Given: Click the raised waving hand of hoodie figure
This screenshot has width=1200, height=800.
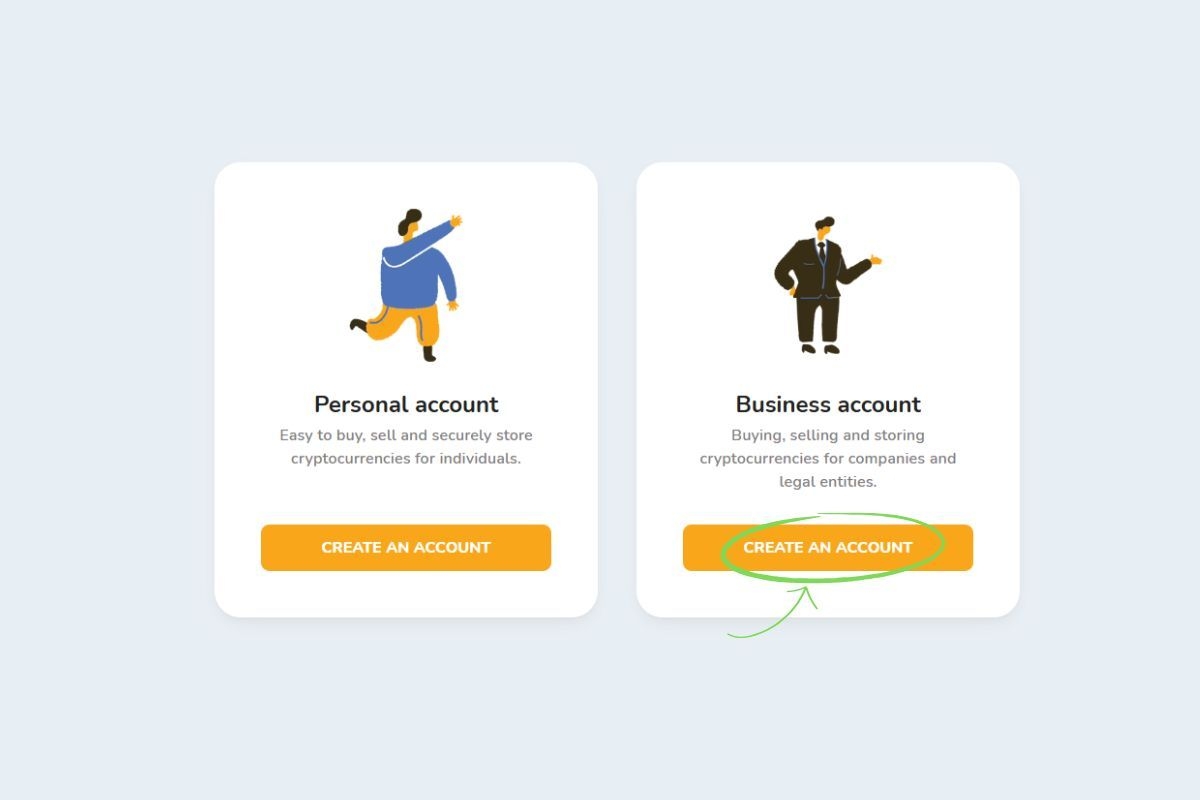Looking at the screenshot, I should click(456, 220).
